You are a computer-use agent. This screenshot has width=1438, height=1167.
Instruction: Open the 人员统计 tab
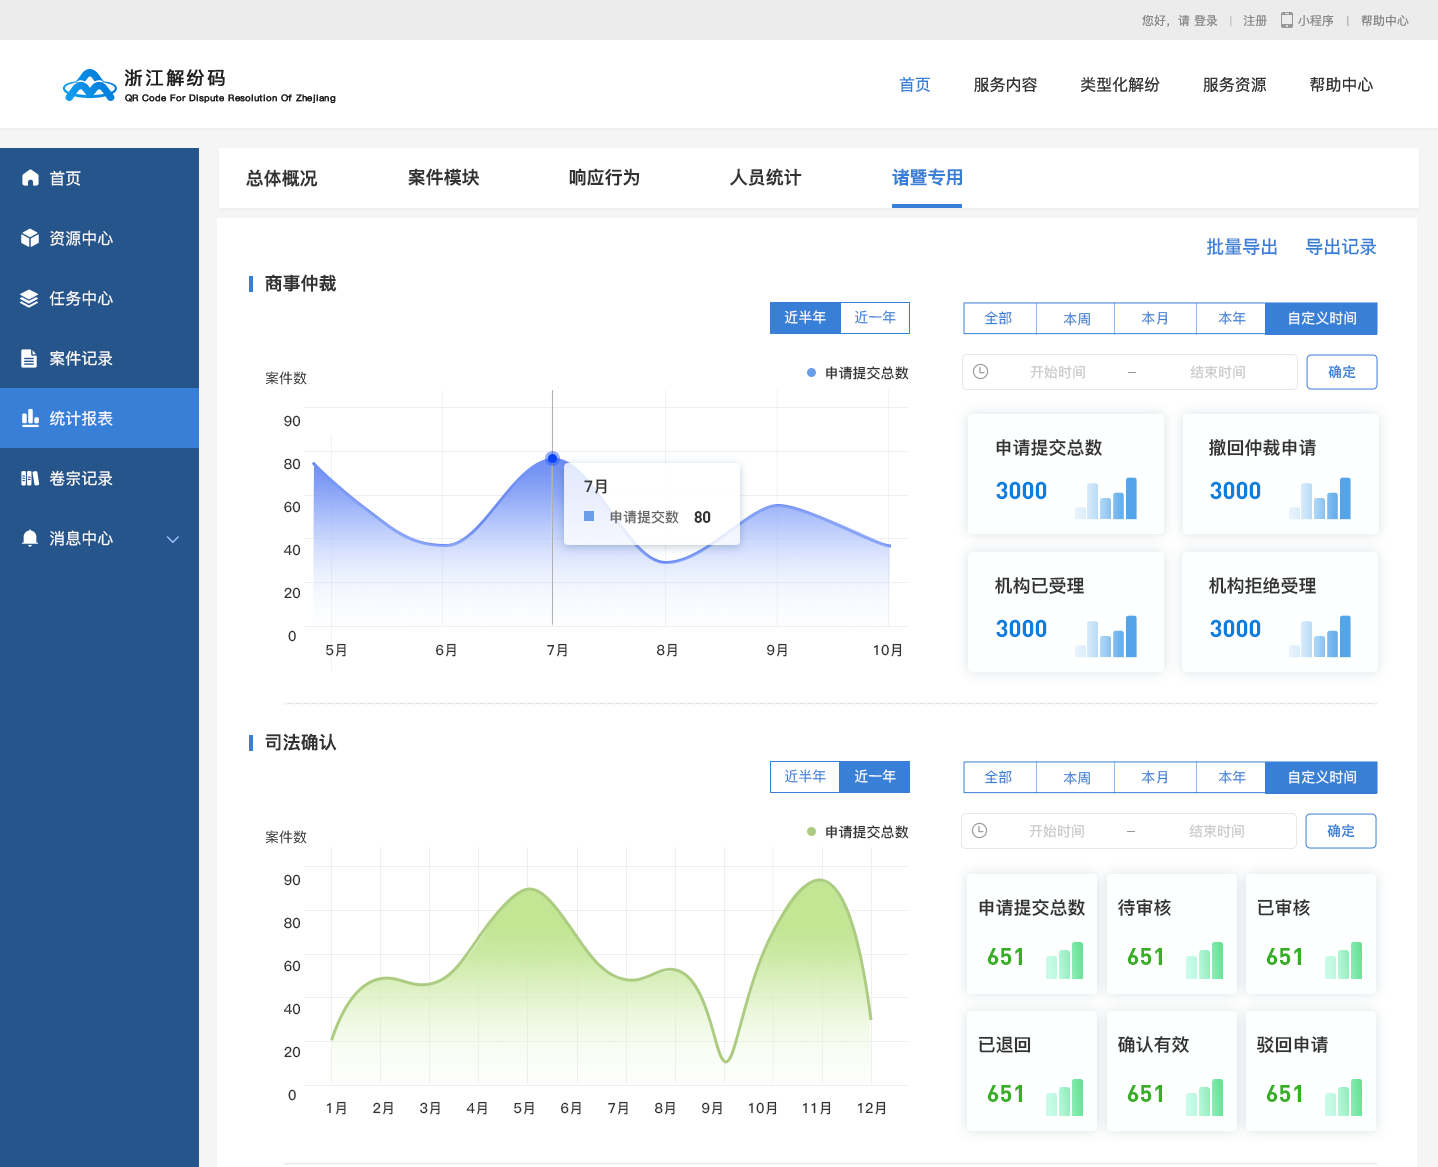(765, 178)
